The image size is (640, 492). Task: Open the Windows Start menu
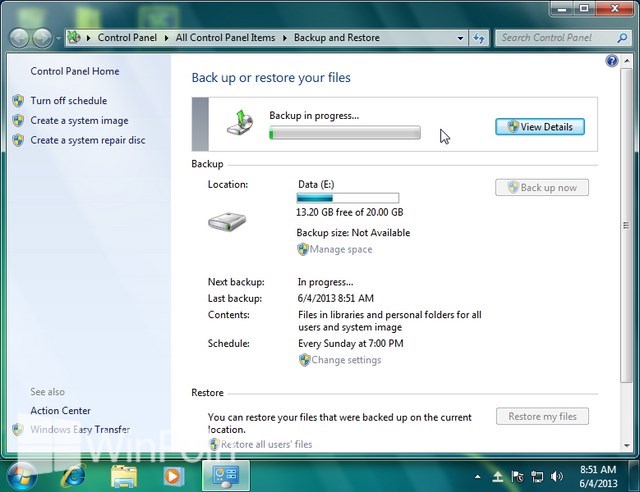click(x=21, y=476)
